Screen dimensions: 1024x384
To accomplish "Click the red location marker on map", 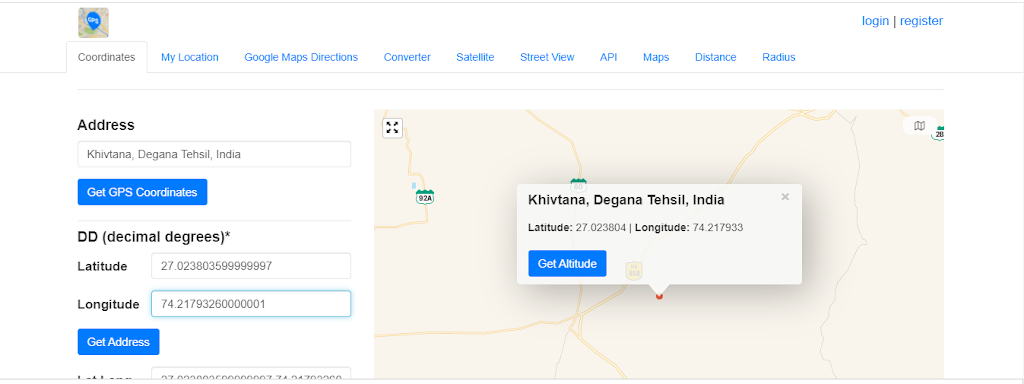I will tap(659, 296).
